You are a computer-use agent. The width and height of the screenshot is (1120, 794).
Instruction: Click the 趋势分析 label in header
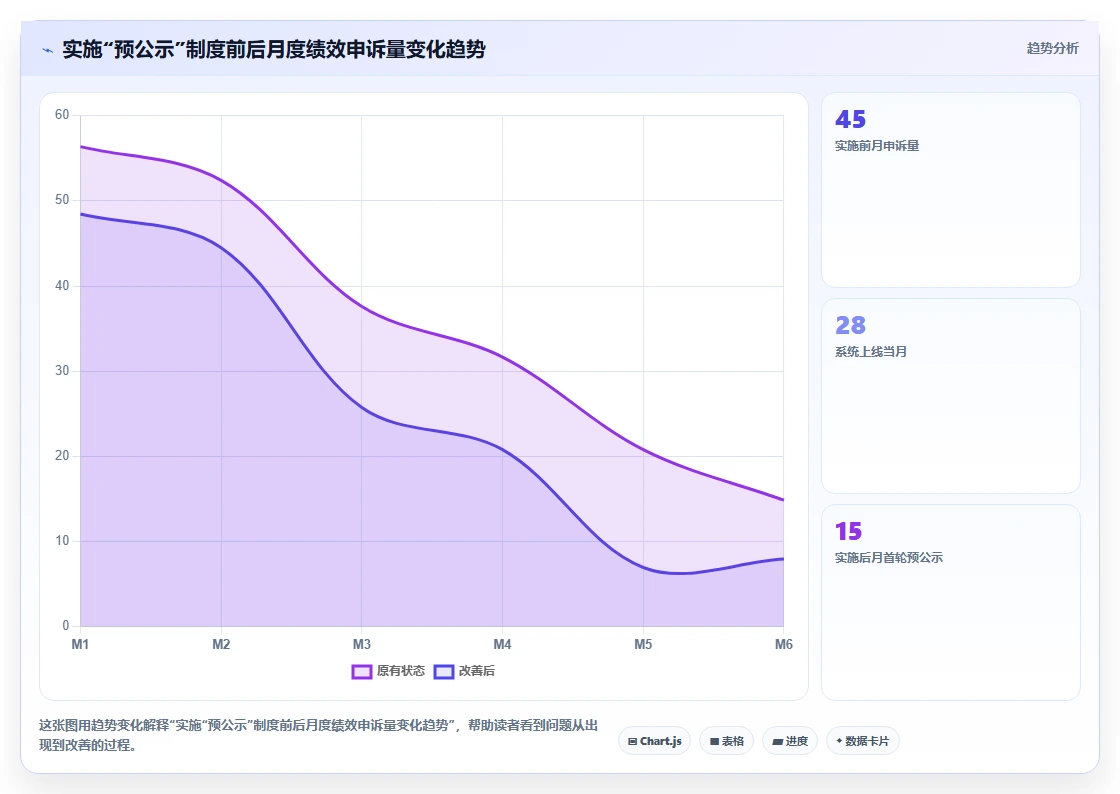[1052, 48]
